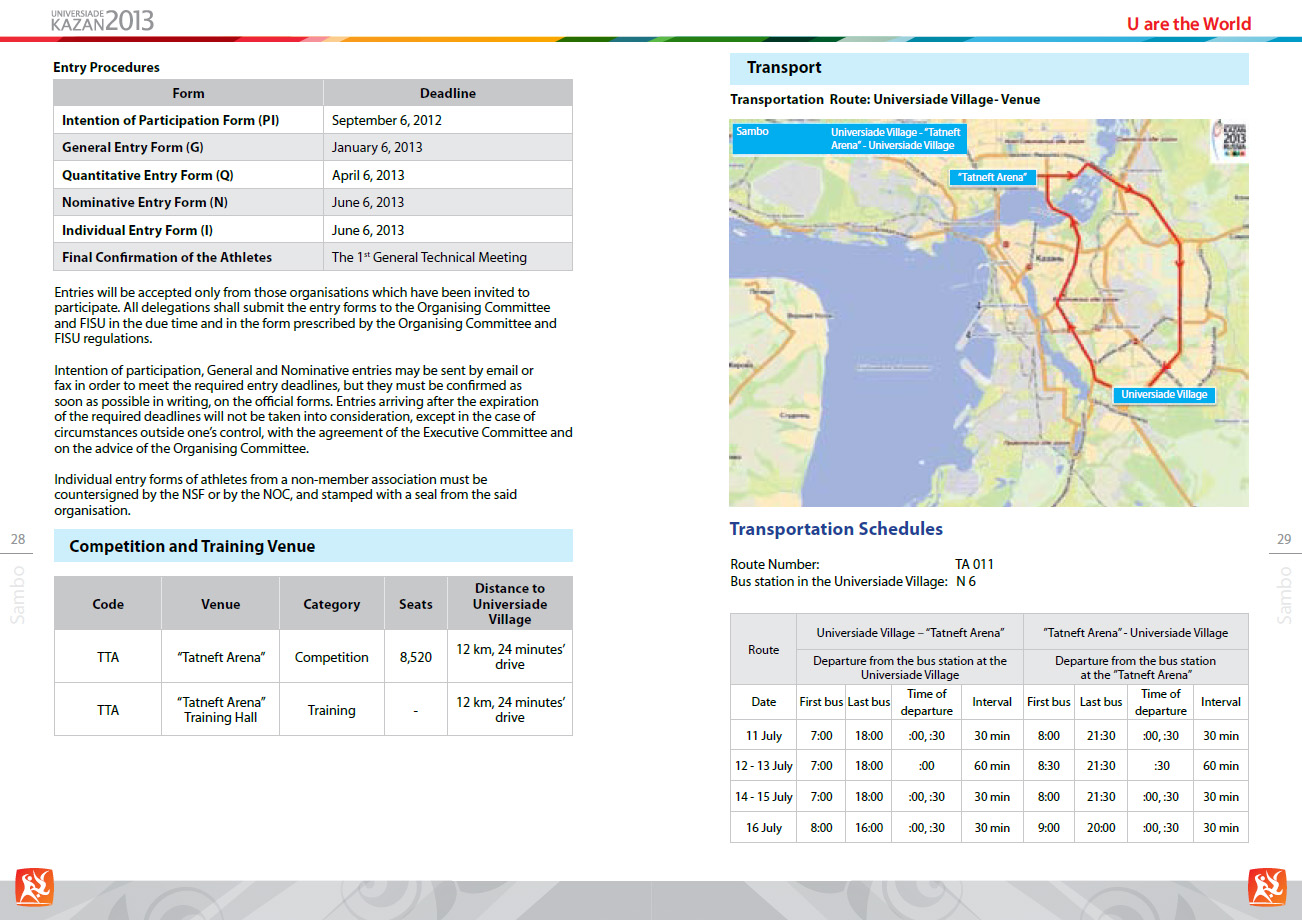Click the Universiade Kazan 2013 header logo

tap(102, 18)
